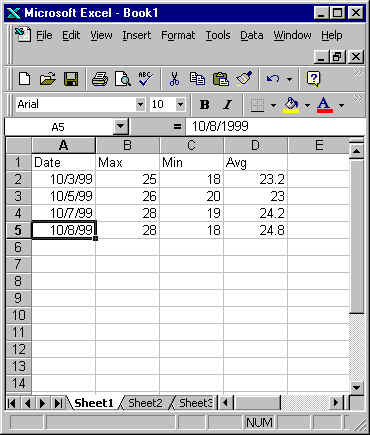Open the Format menu
370x435 pixels.
tap(178, 35)
